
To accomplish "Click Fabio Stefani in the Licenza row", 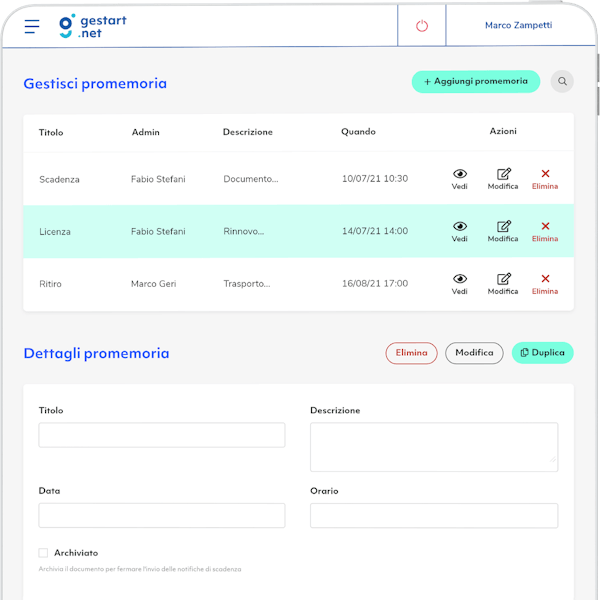I will point(158,232).
